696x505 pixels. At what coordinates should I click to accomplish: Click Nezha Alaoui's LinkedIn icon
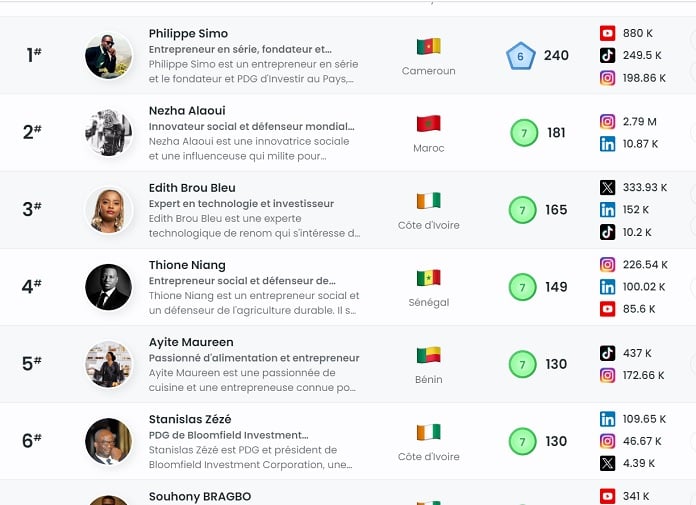(x=607, y=144)
